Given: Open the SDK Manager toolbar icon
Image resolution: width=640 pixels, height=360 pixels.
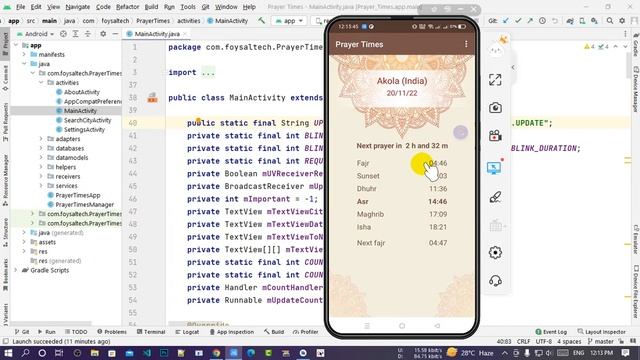Looking at the screenshot, I should [x=594, y=21].
